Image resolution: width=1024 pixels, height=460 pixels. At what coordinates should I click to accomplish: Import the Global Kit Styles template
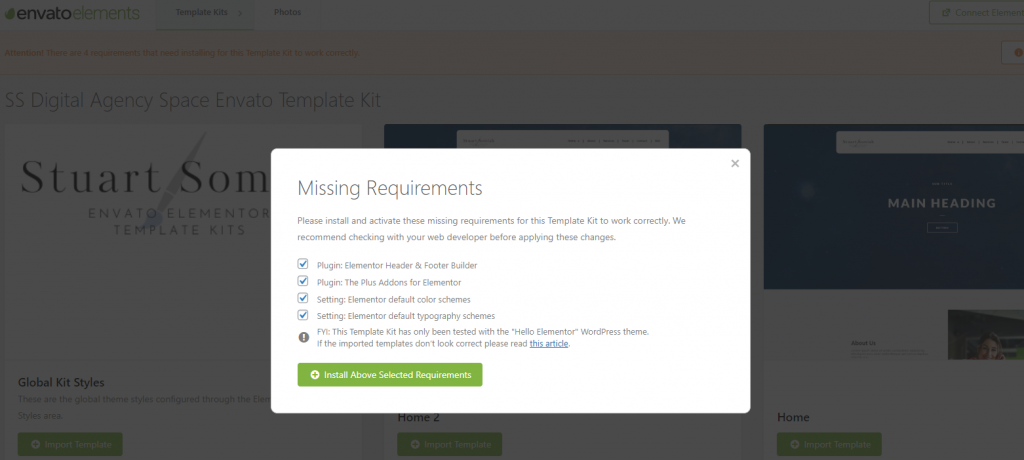point(70,444)
